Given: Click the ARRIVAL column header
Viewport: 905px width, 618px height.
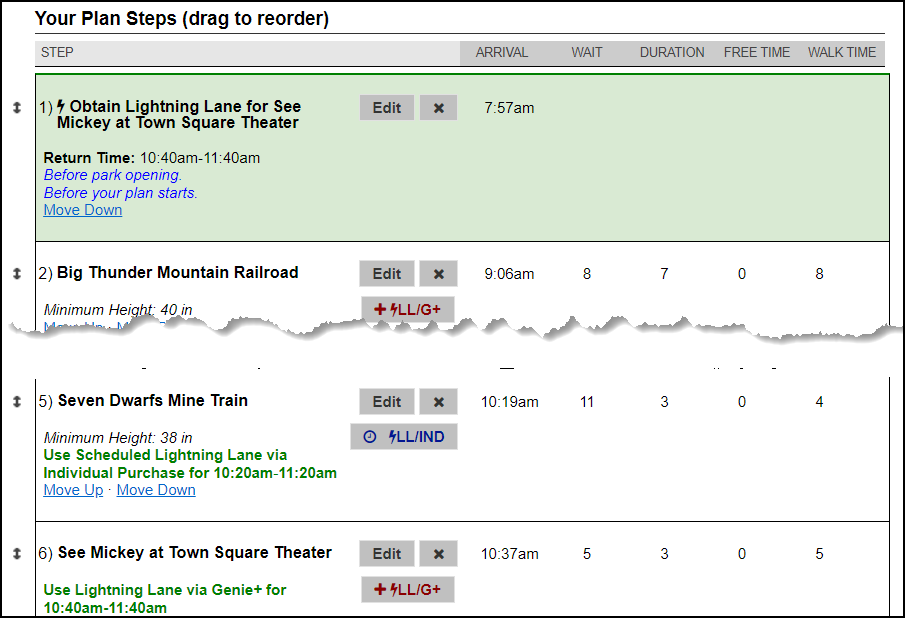Looking at the screenshot, I should 502,53.
